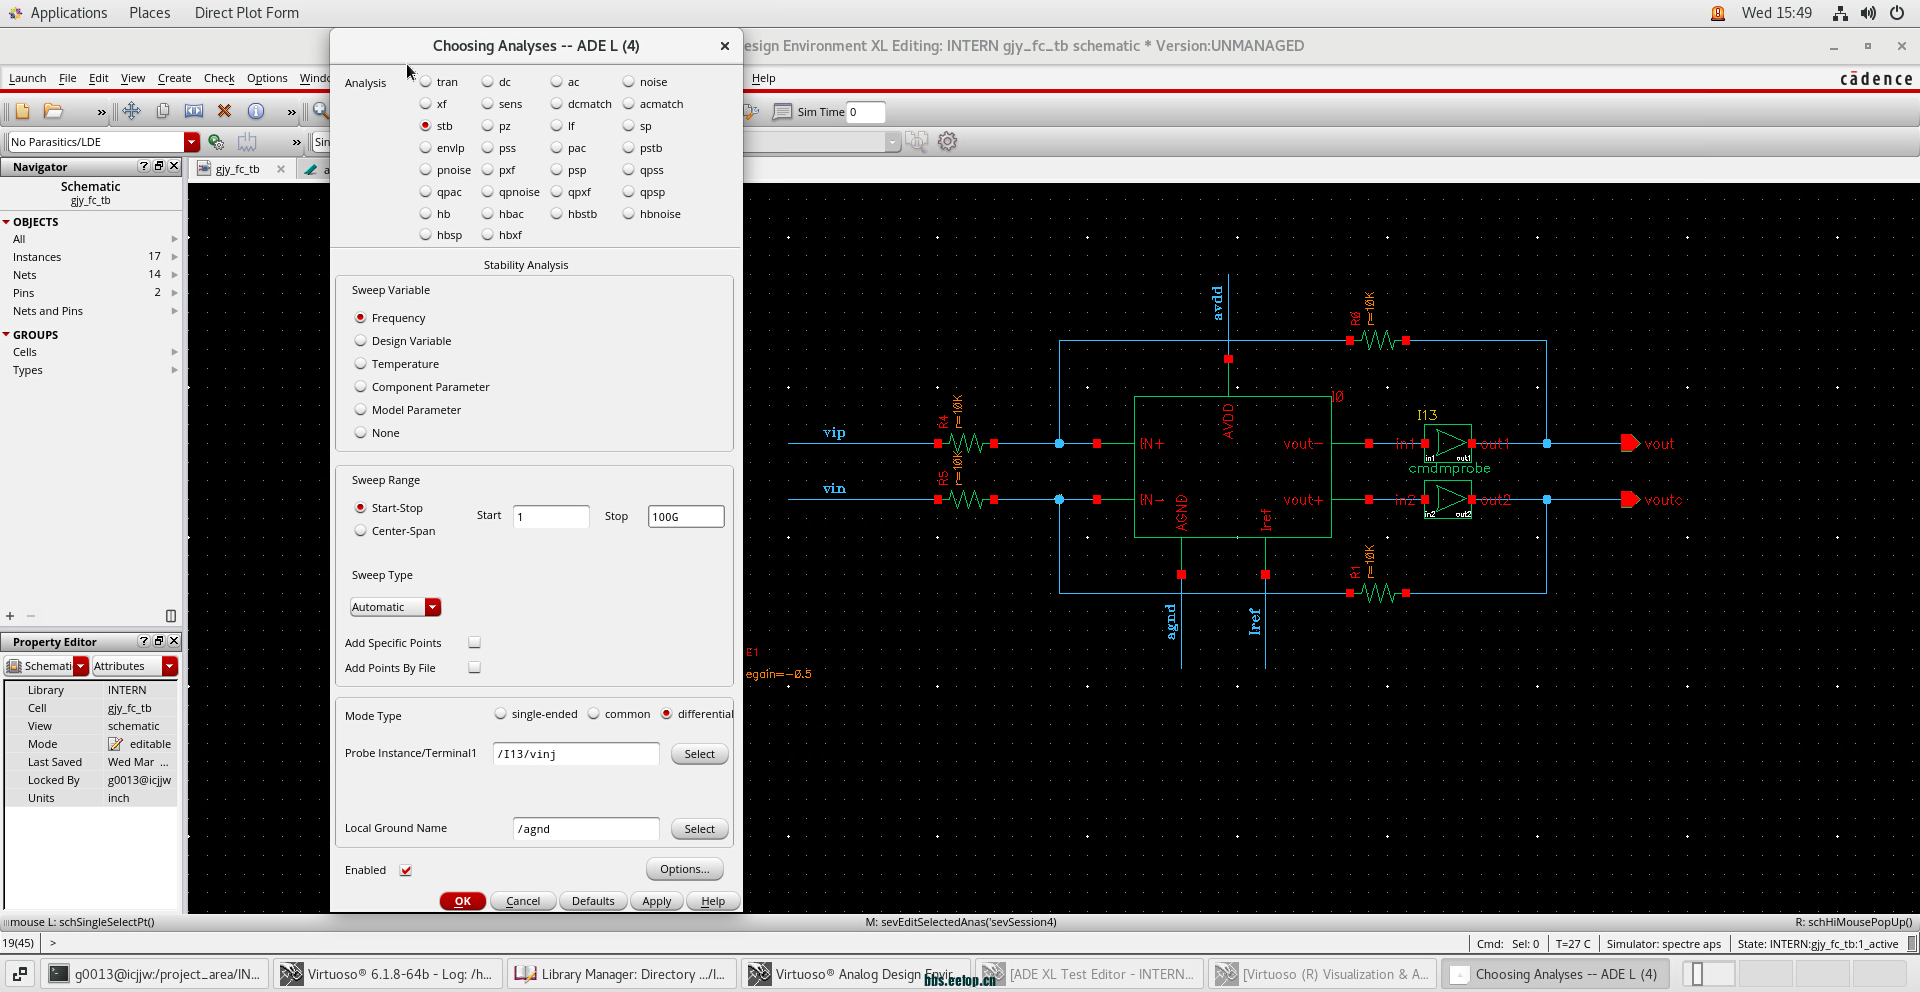Click the Stop frequency input field
Image resolution: width=1920 pixels, height=992 pixels.
coord(686,517)
